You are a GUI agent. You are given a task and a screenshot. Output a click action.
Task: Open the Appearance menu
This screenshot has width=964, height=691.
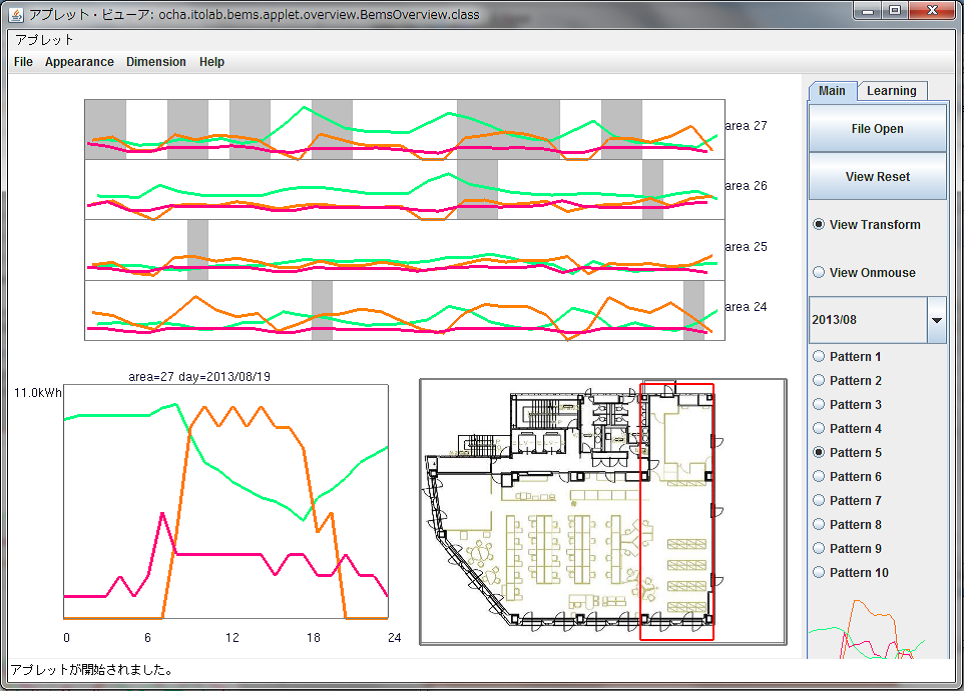[79, 62]
